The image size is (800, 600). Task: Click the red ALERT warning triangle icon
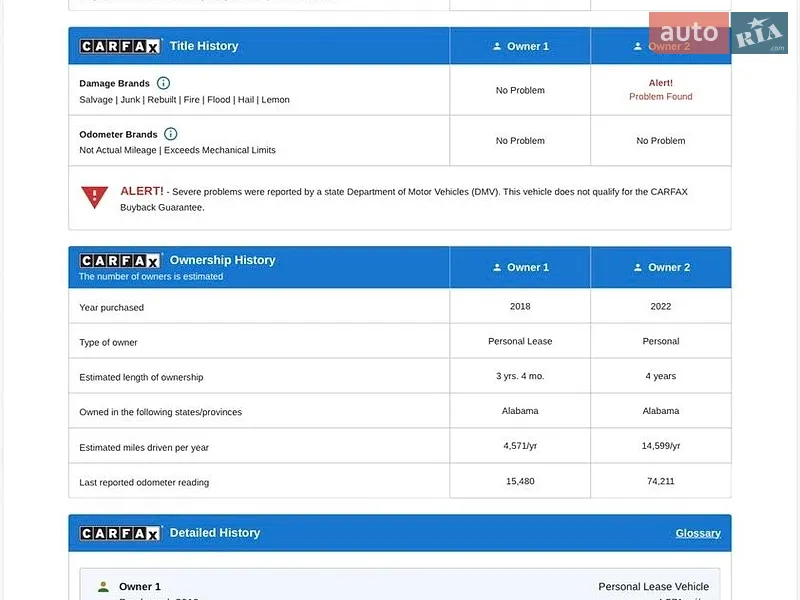pos(94,197)
